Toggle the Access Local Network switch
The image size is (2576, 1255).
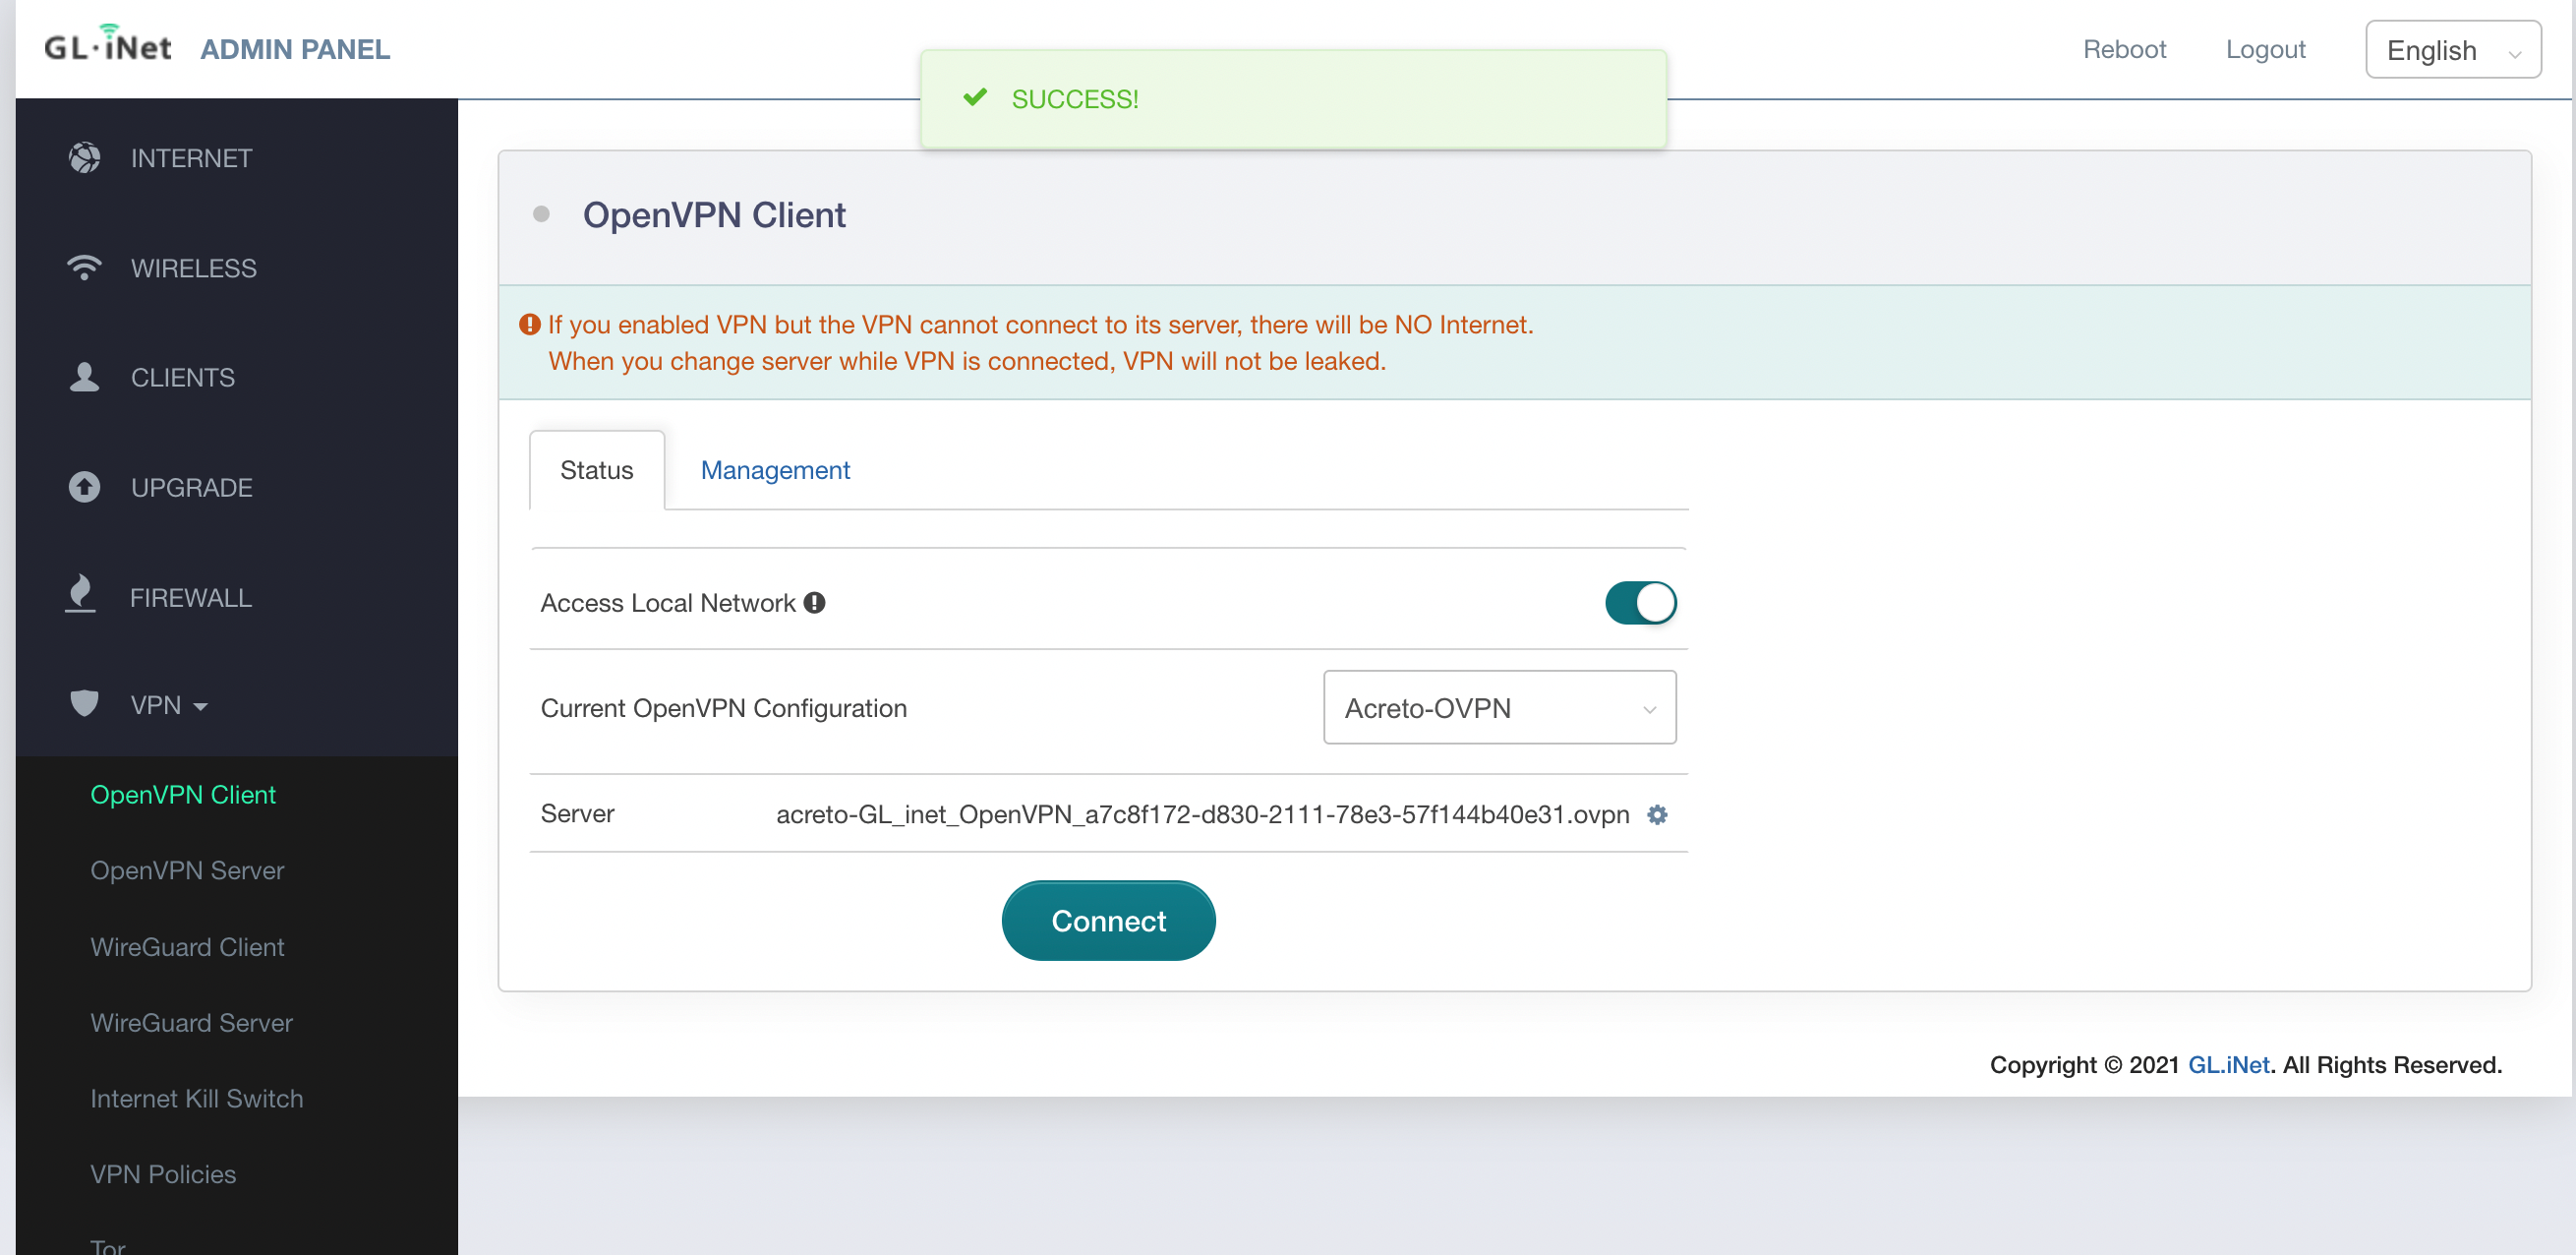1640,603
